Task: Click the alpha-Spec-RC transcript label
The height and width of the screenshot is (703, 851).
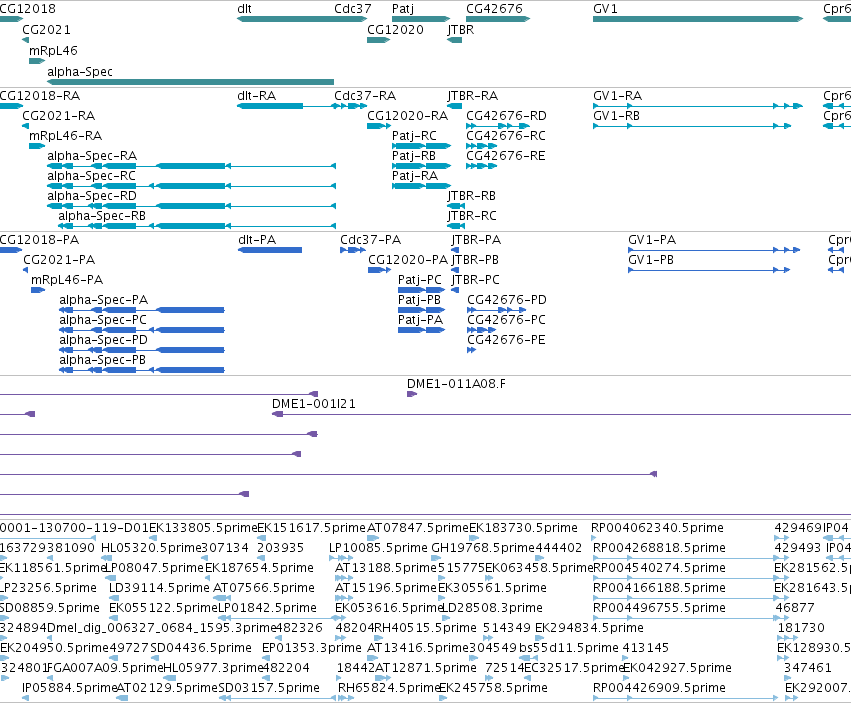Action: 91,176
